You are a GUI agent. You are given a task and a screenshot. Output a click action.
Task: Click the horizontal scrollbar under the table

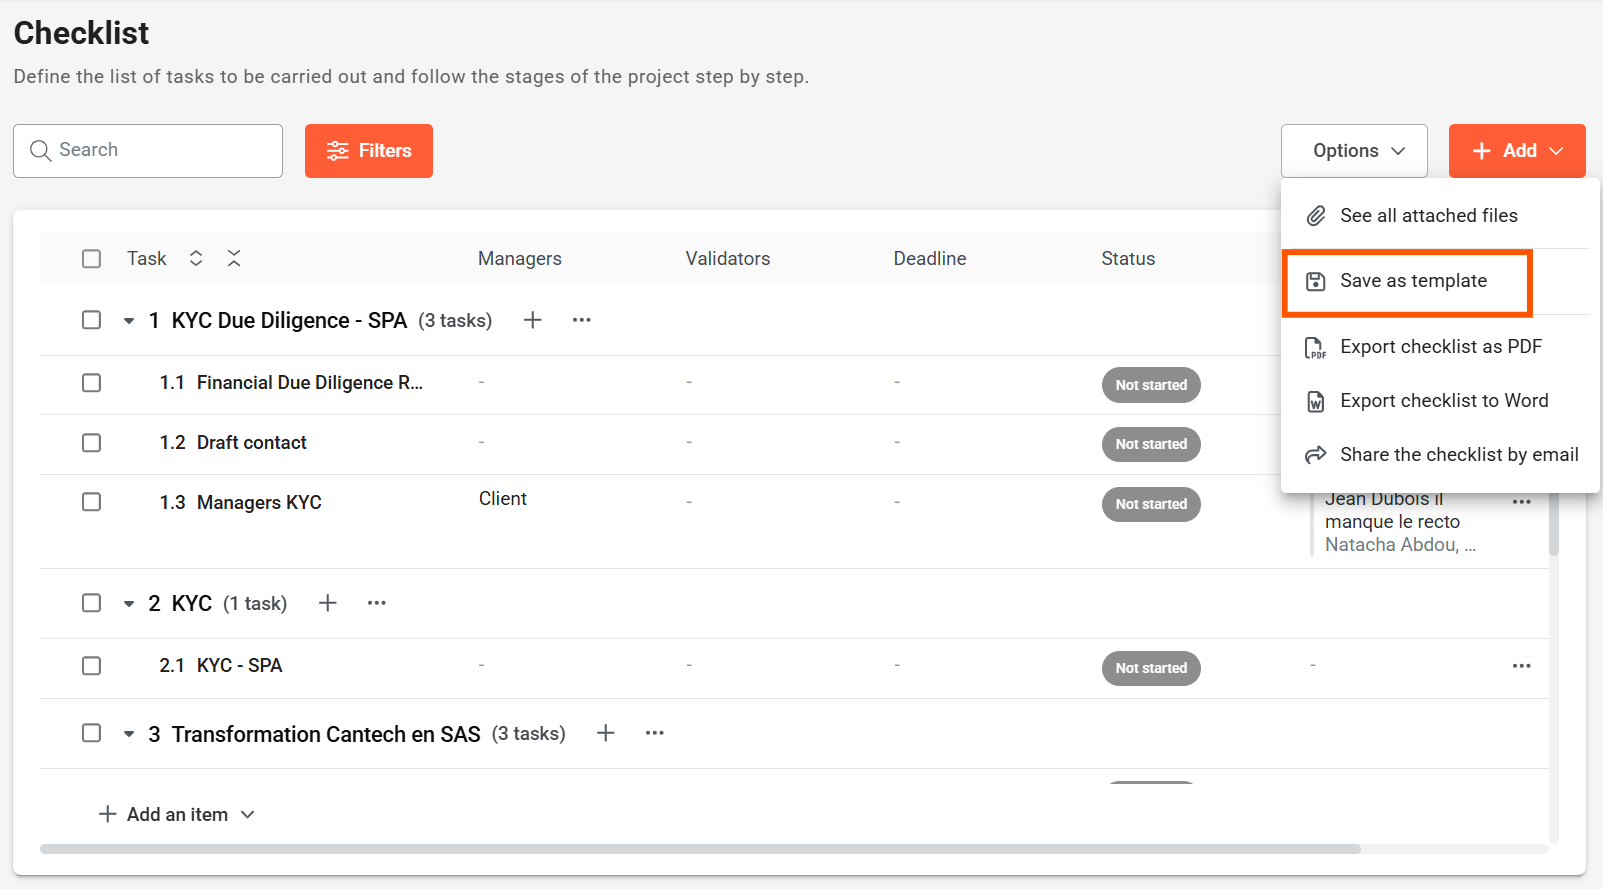coord(700,849)
